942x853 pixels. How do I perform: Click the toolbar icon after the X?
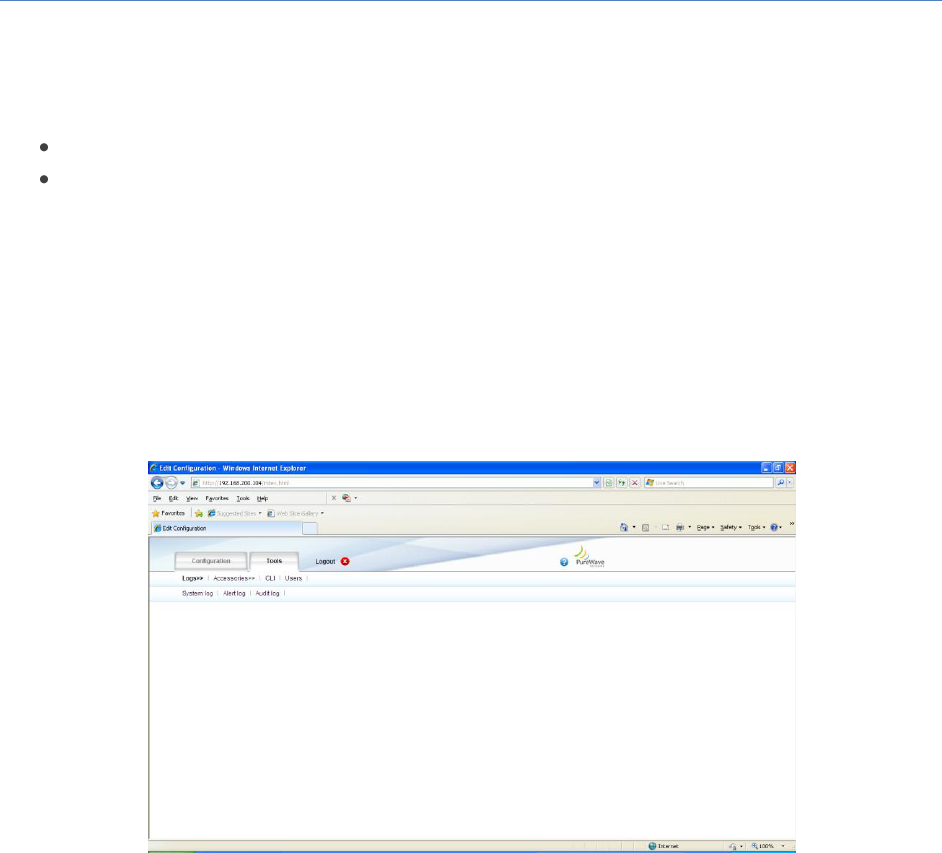[x=347, y=498]
